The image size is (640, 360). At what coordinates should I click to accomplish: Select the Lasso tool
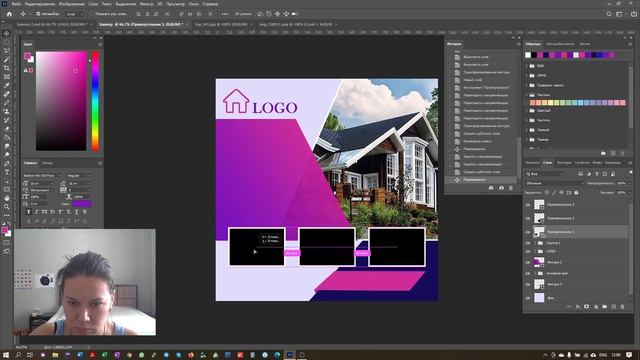pos(7,51)
